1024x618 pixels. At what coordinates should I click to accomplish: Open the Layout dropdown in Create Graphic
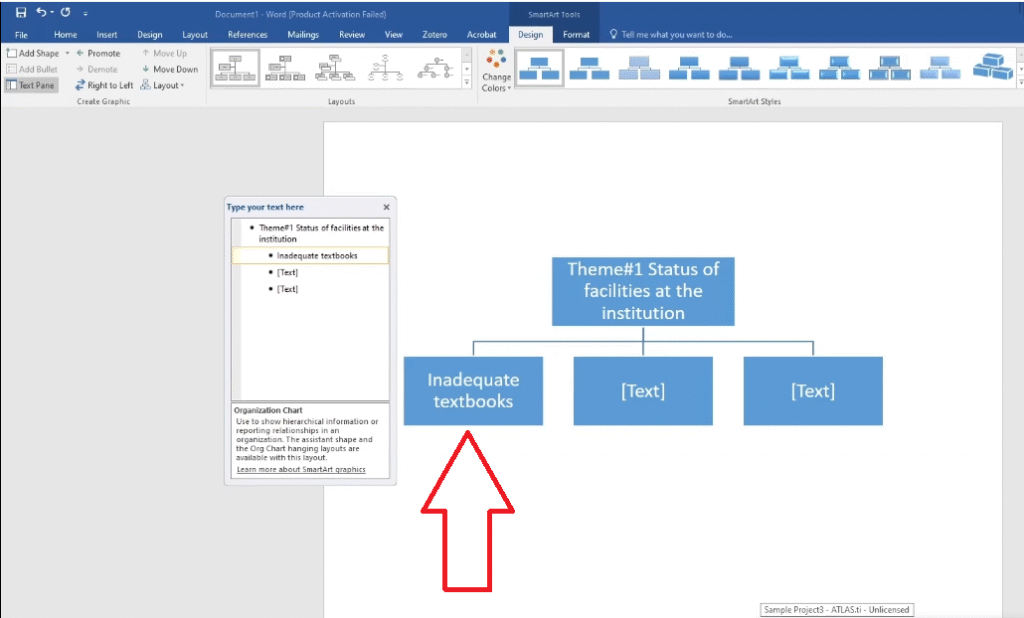tap(163, 85)
